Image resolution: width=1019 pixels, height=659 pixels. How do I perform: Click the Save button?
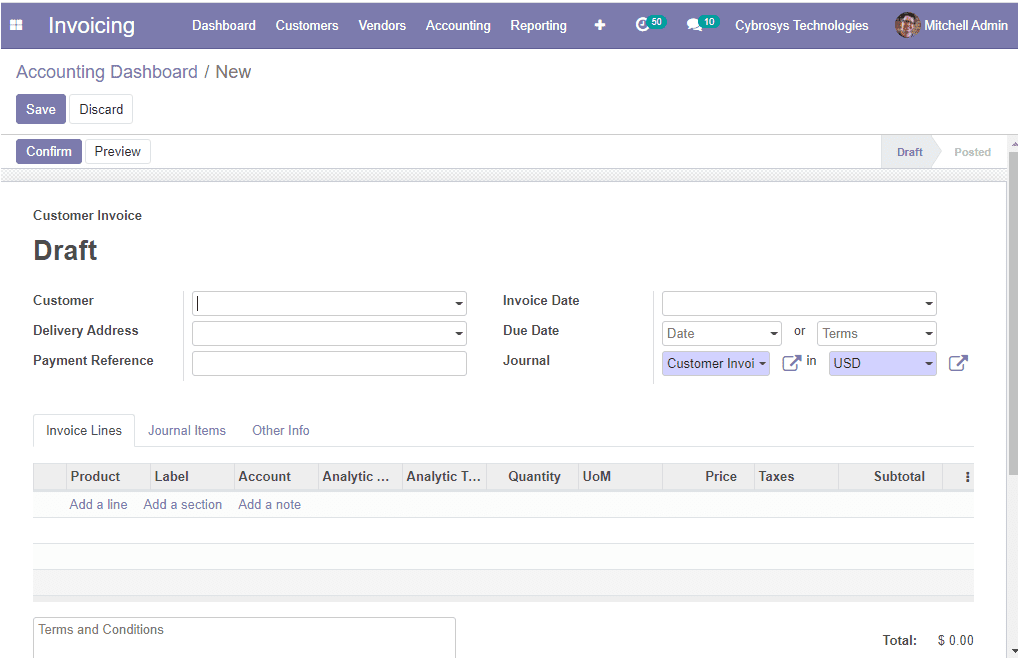pos(41,109)
